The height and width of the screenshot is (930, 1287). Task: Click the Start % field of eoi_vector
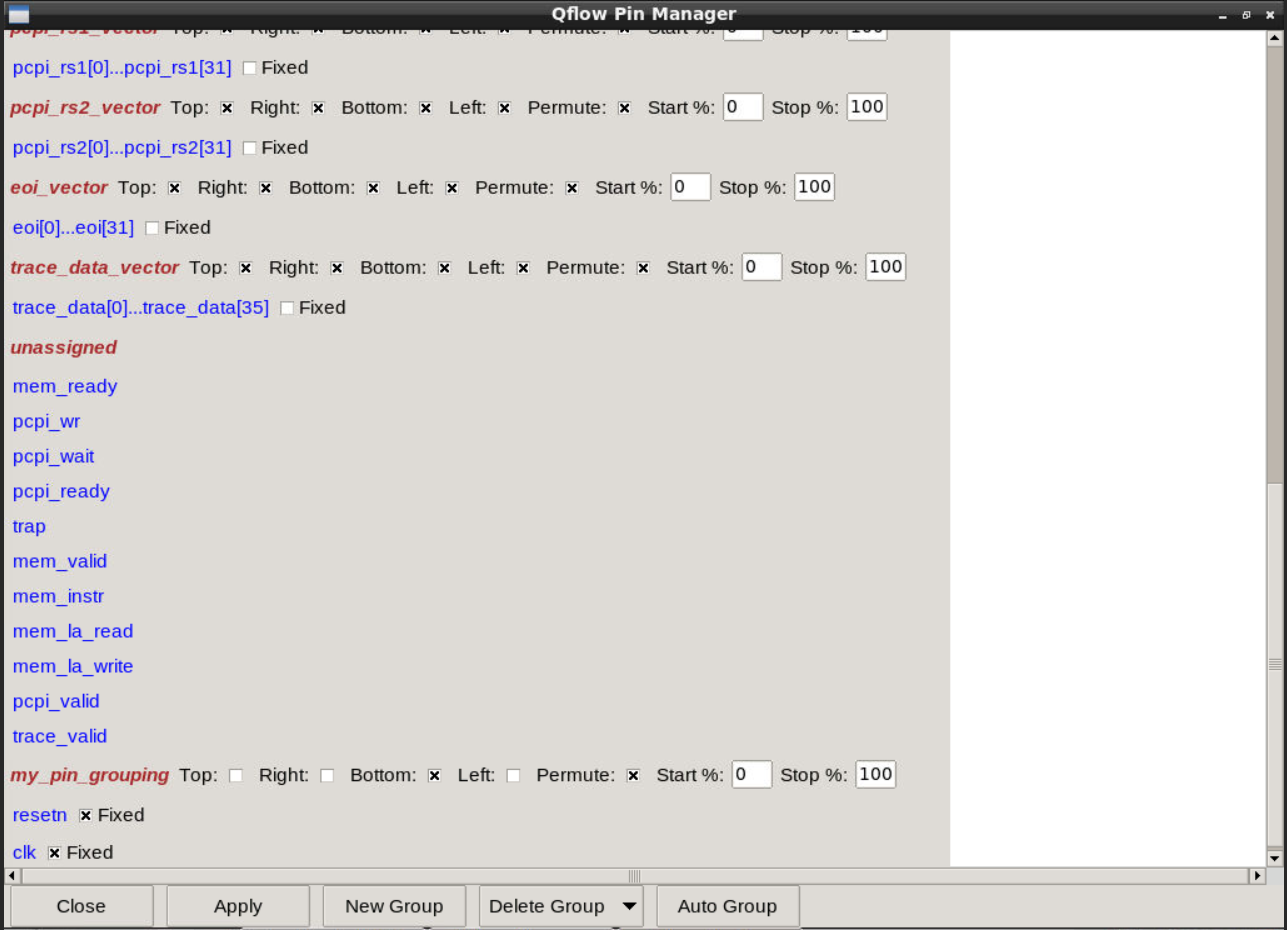(x=690, y=187)
